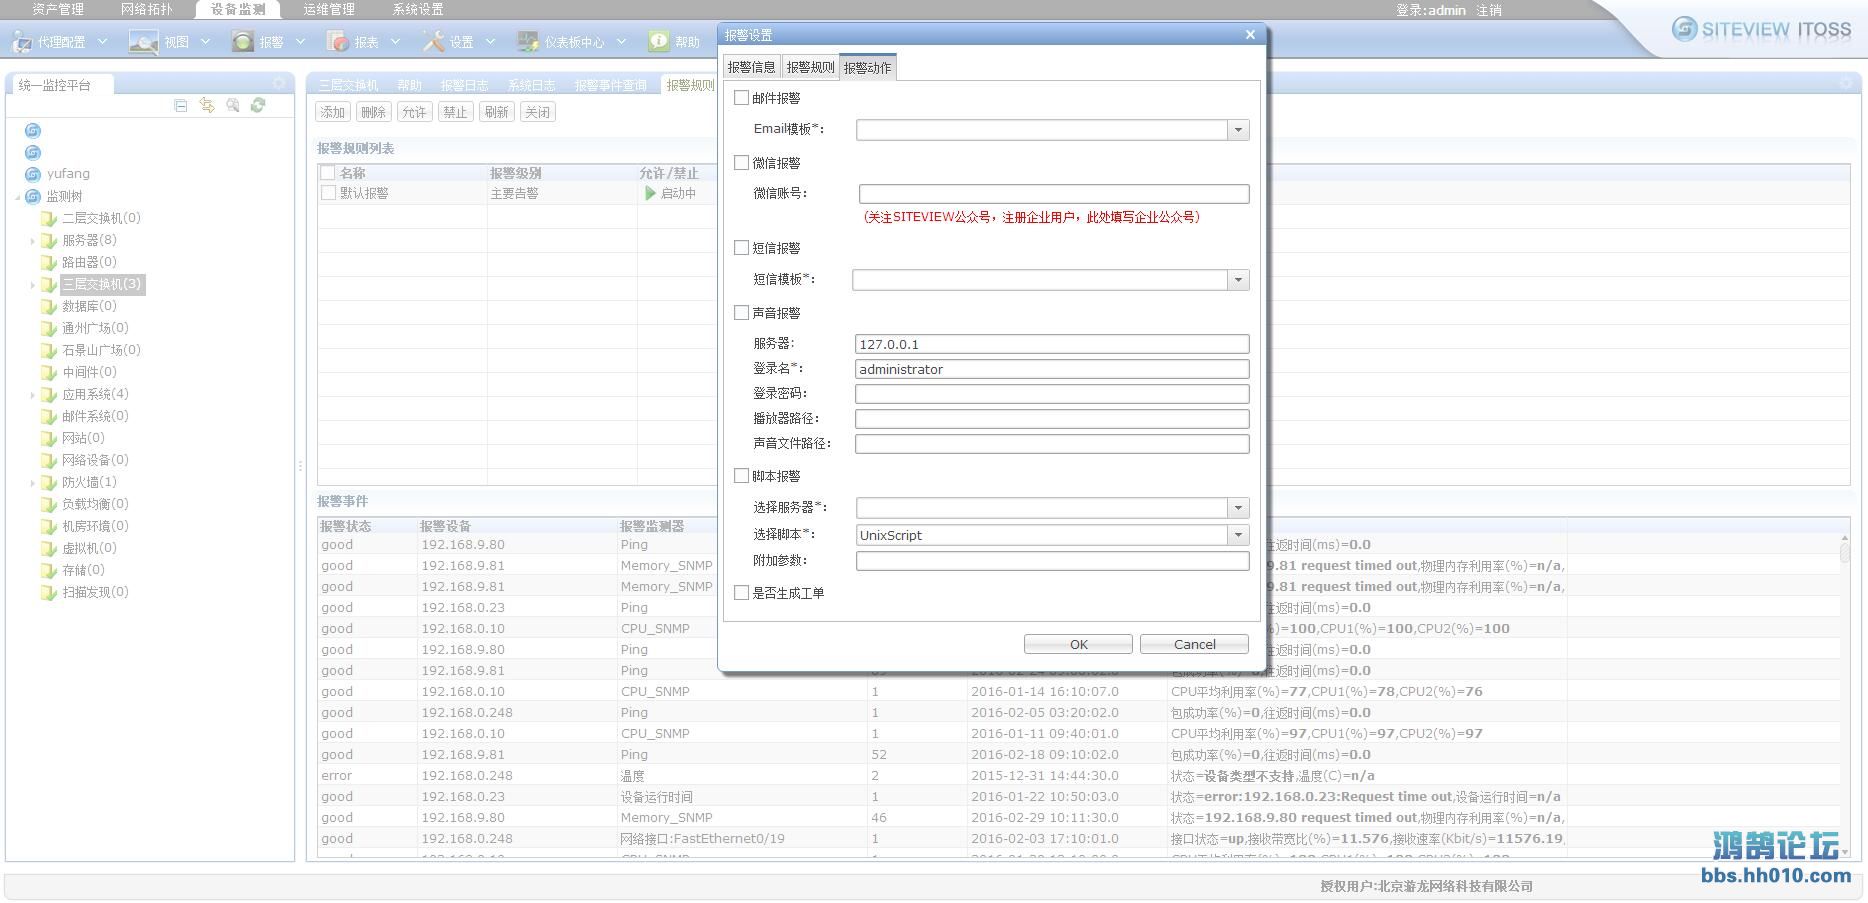This screenshot has height=903, width=1868.
Task: Click the panel splitter handle beside tree
Action: [299, 466]
